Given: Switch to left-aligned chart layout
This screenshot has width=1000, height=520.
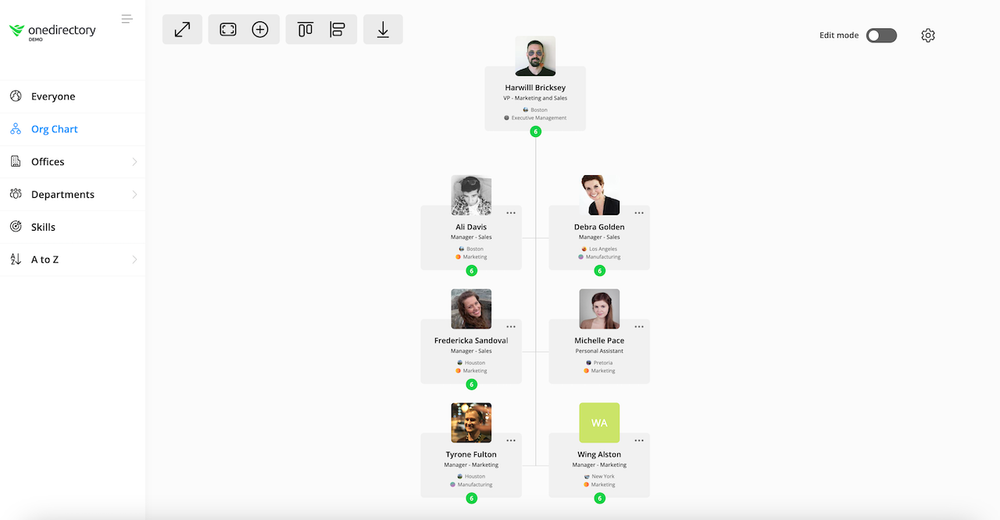Looking at the screenshot, I should coord(337,30).
